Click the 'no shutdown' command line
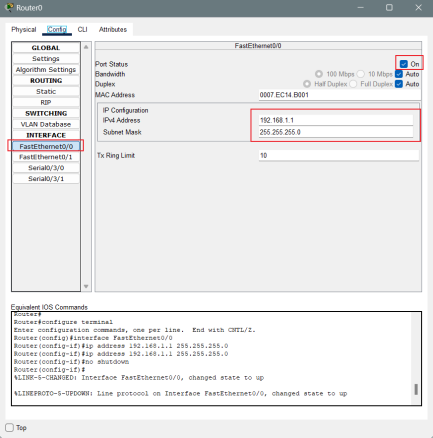Image resolution: width=433 pixels, height=438 pixels. click(71, 362)
